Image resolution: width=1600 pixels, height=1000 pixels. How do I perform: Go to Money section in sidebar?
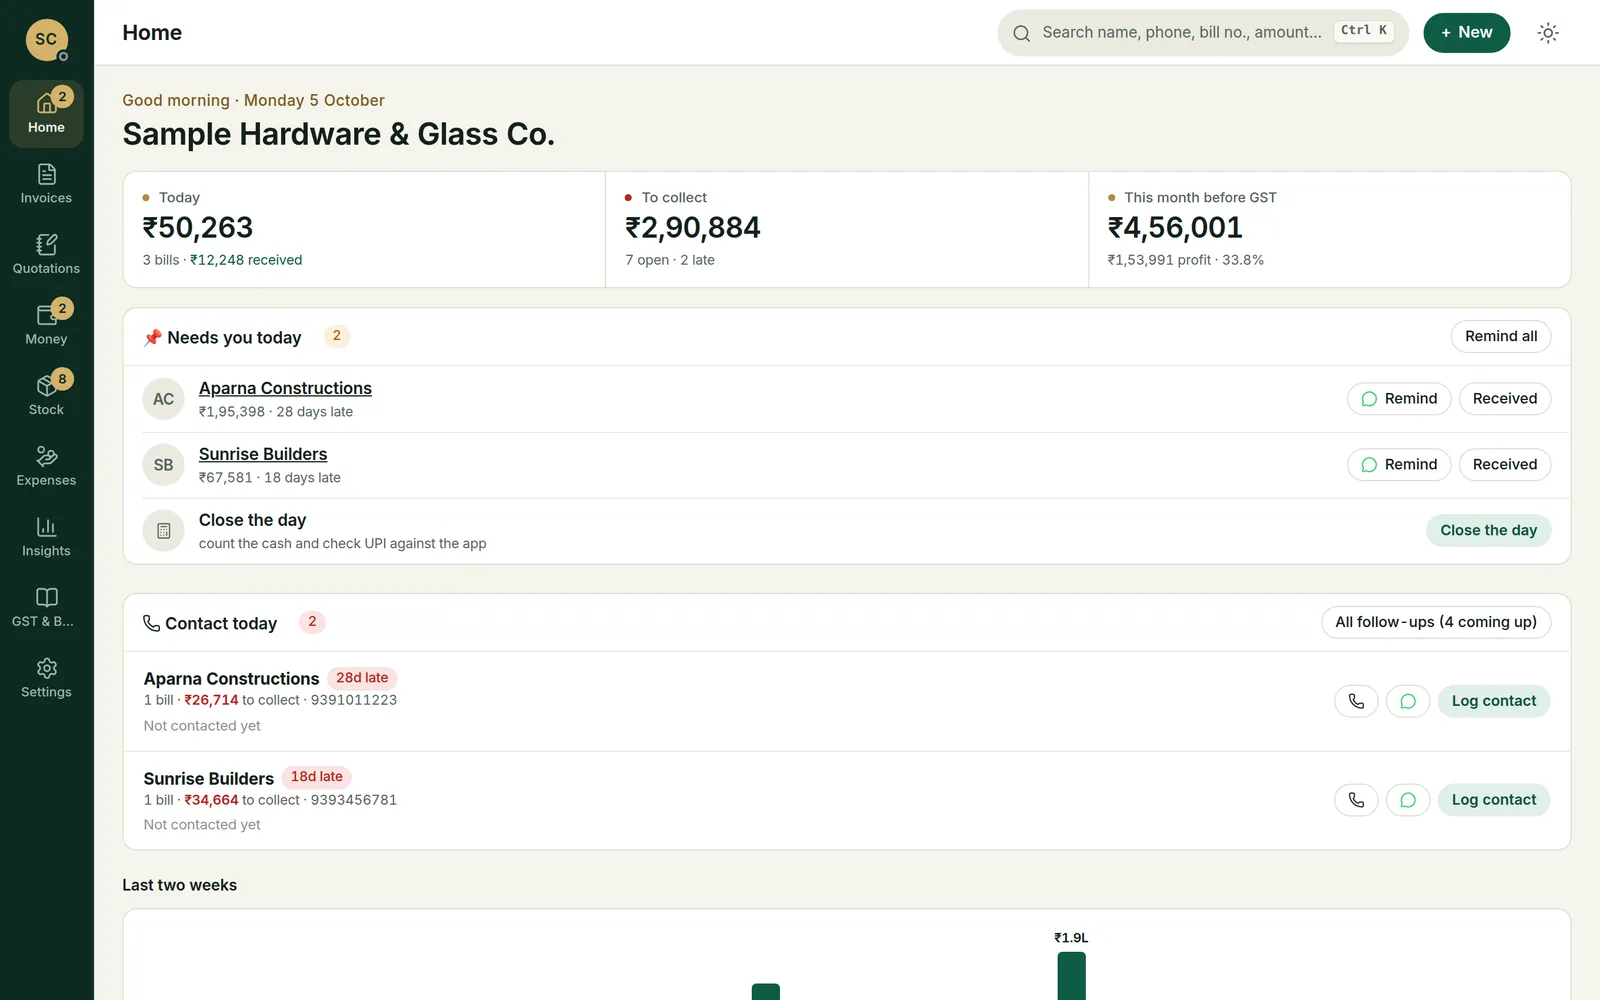pyautogui.click(x=46, y=325)
